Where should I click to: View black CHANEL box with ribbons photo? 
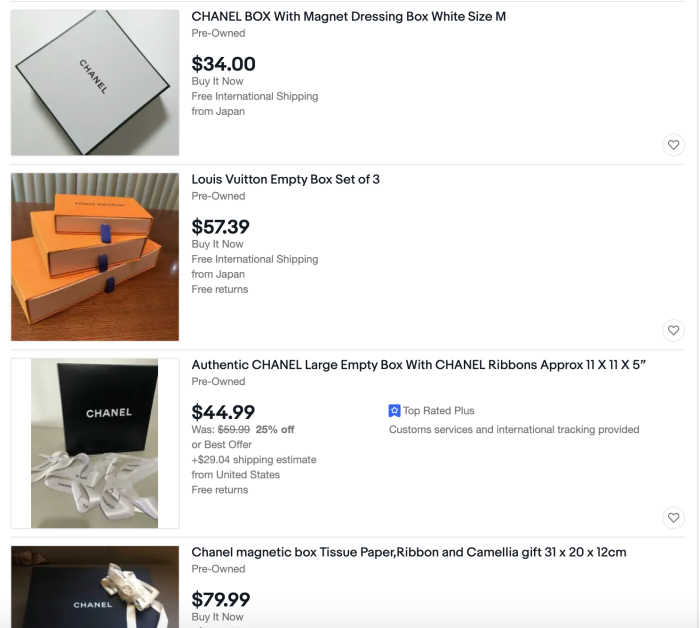click(x=95, y=443)
